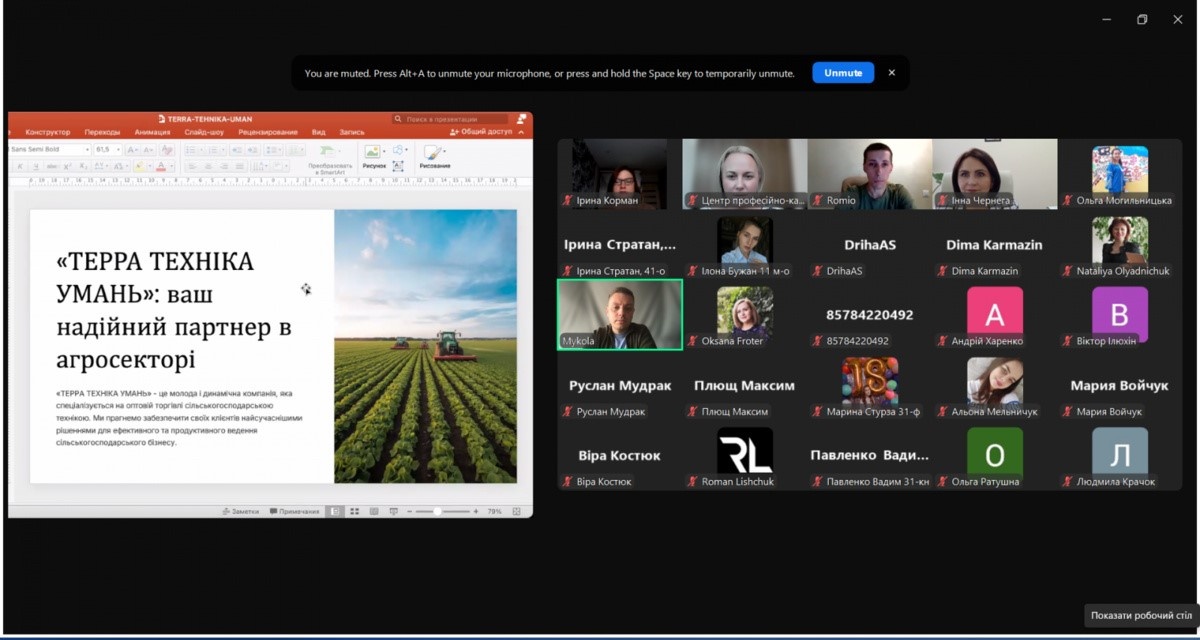Switch to the slide sorter view
The width and height of the screenshot is (1200, 640).
point(355,511)
